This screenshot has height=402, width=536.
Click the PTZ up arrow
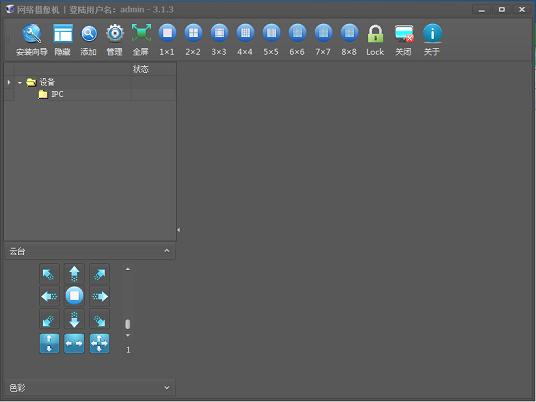74,274
